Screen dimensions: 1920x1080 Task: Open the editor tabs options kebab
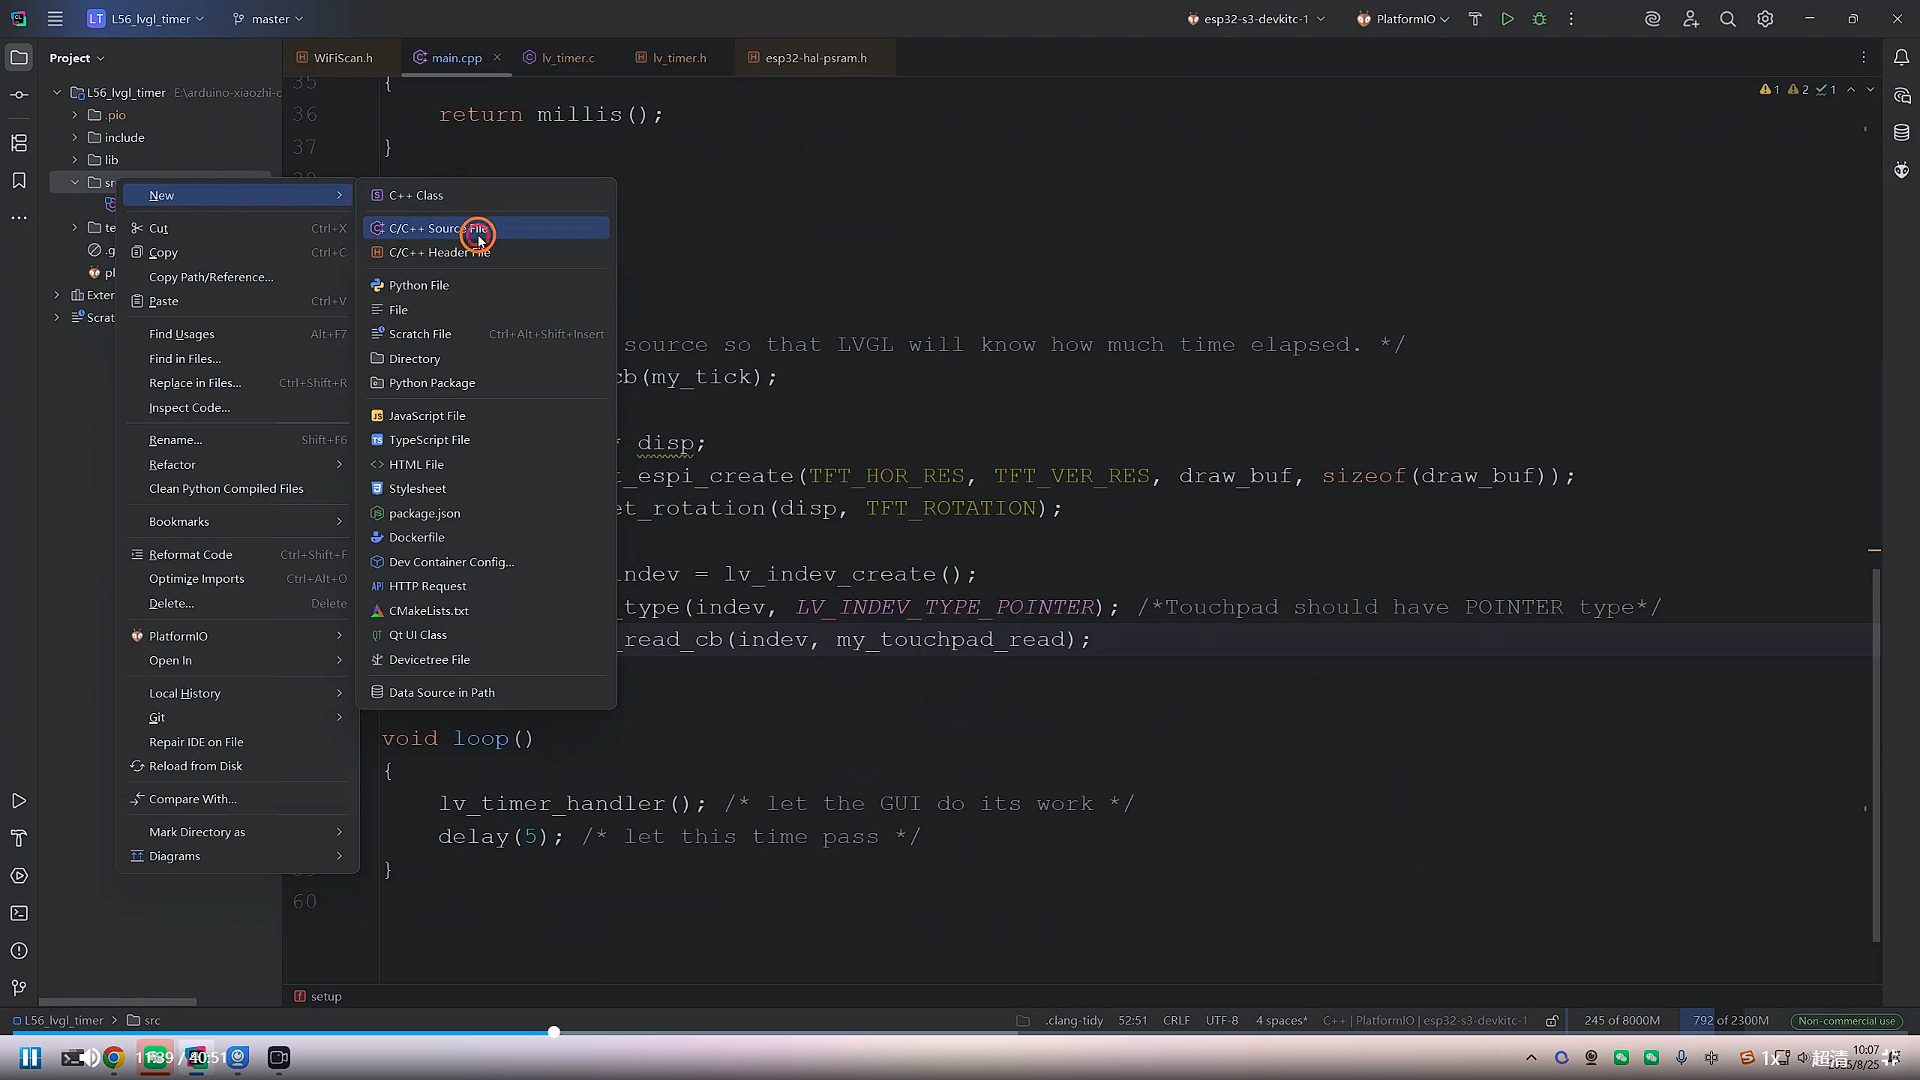(1863, 58)
